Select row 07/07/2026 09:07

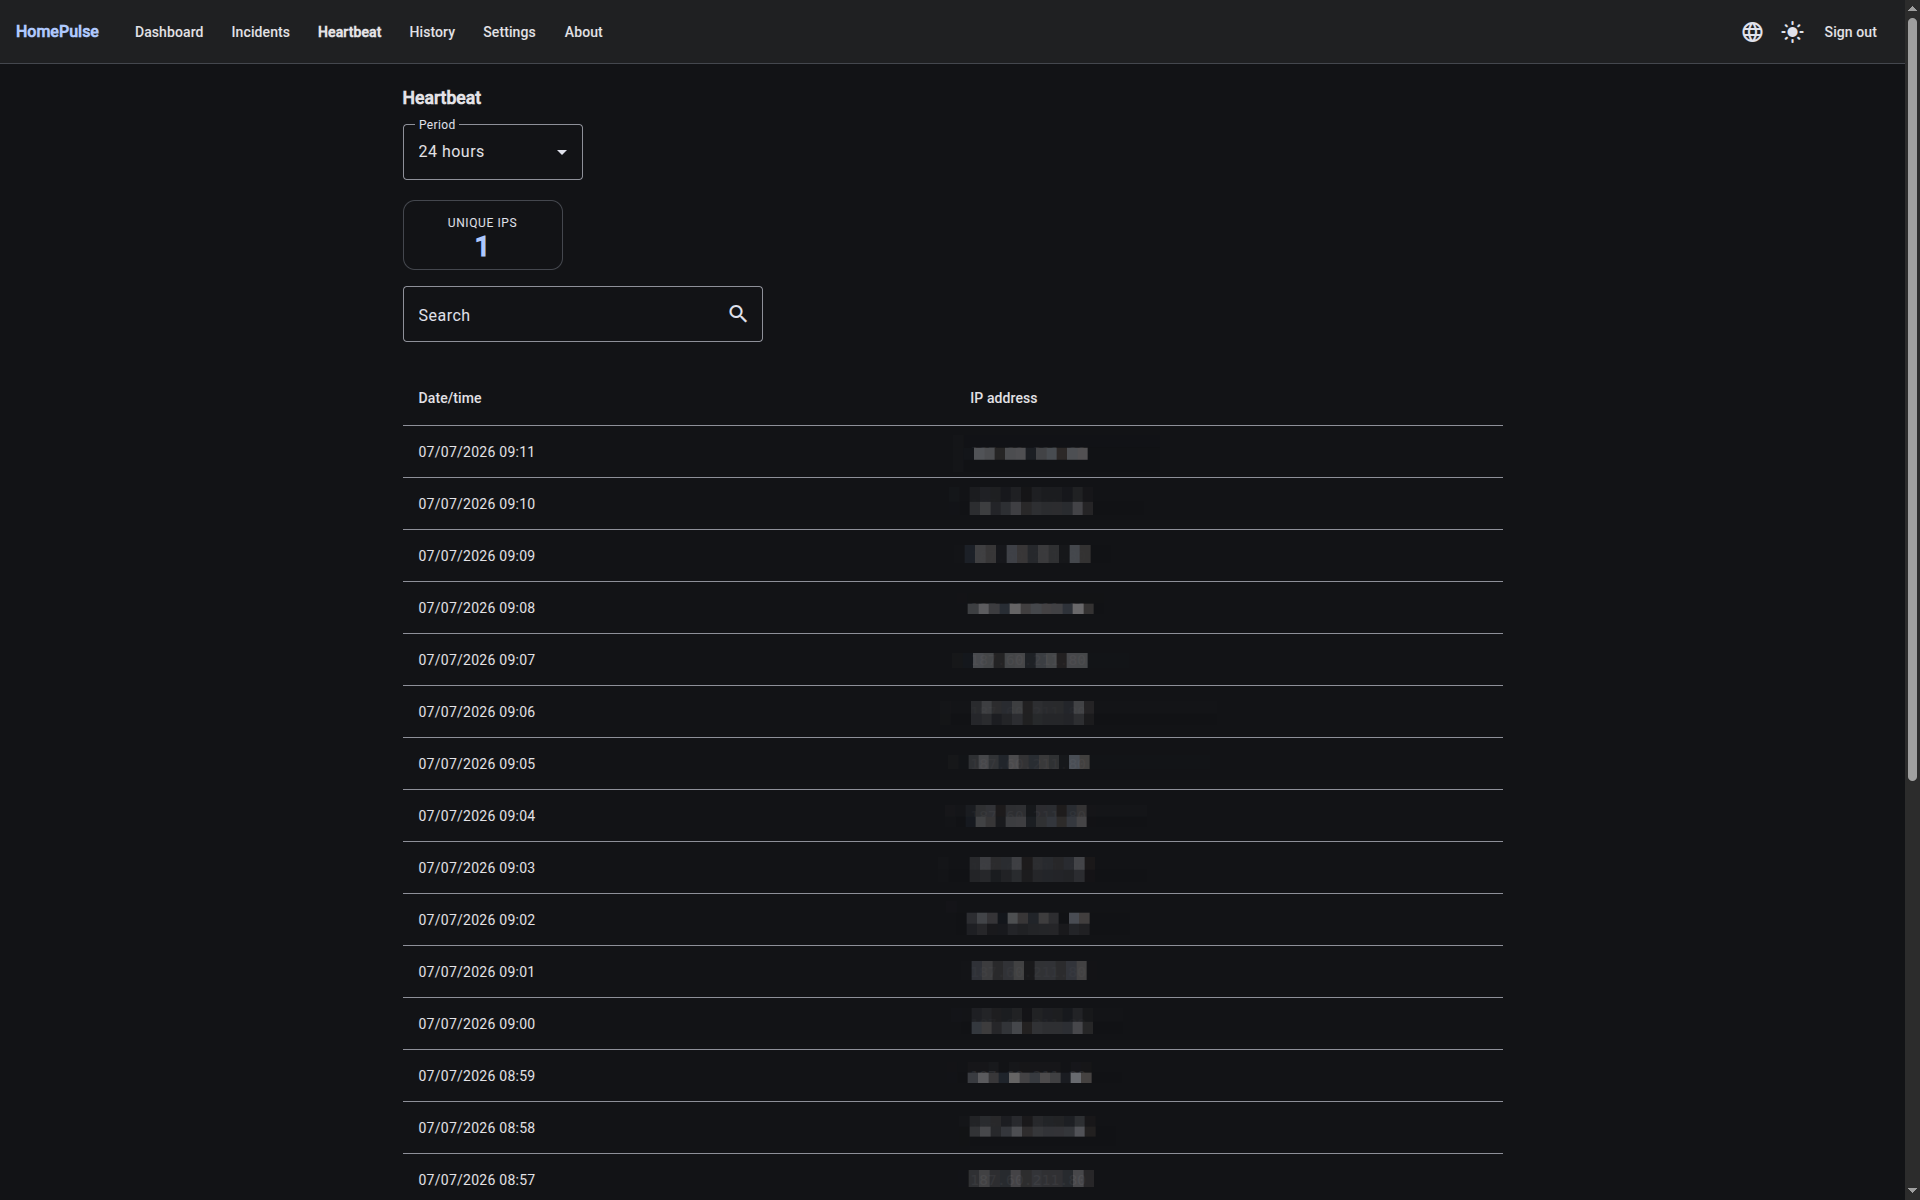point(952,660)
